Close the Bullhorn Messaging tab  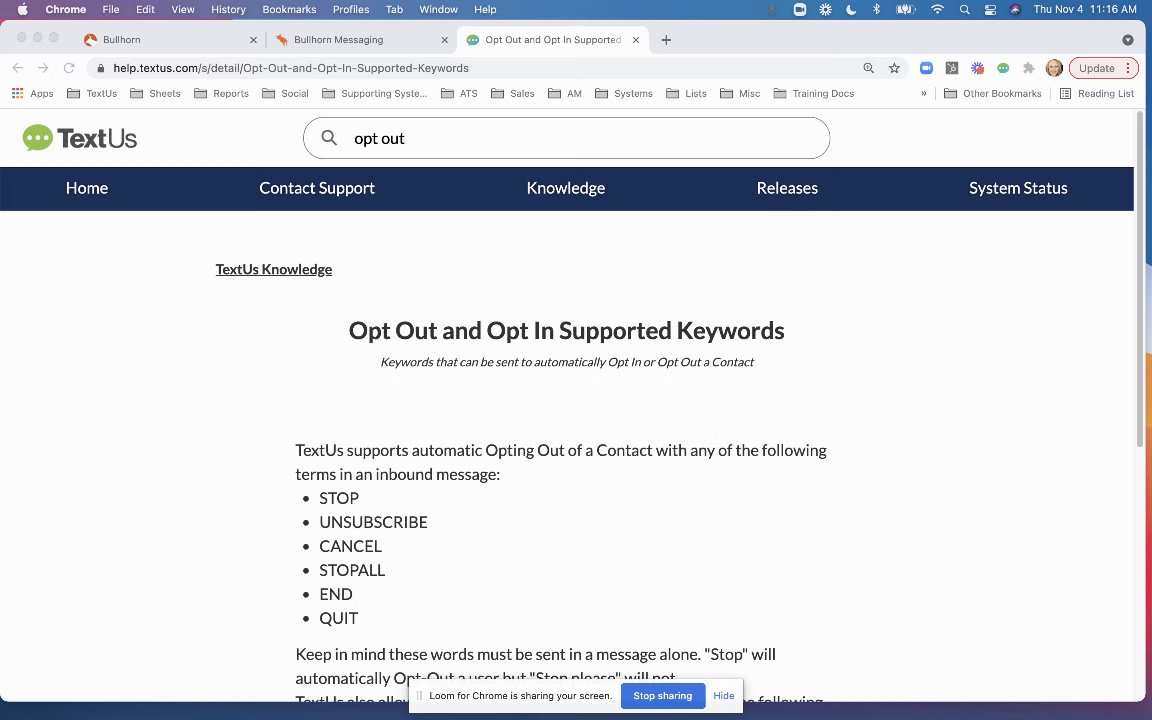click(444, 40)
